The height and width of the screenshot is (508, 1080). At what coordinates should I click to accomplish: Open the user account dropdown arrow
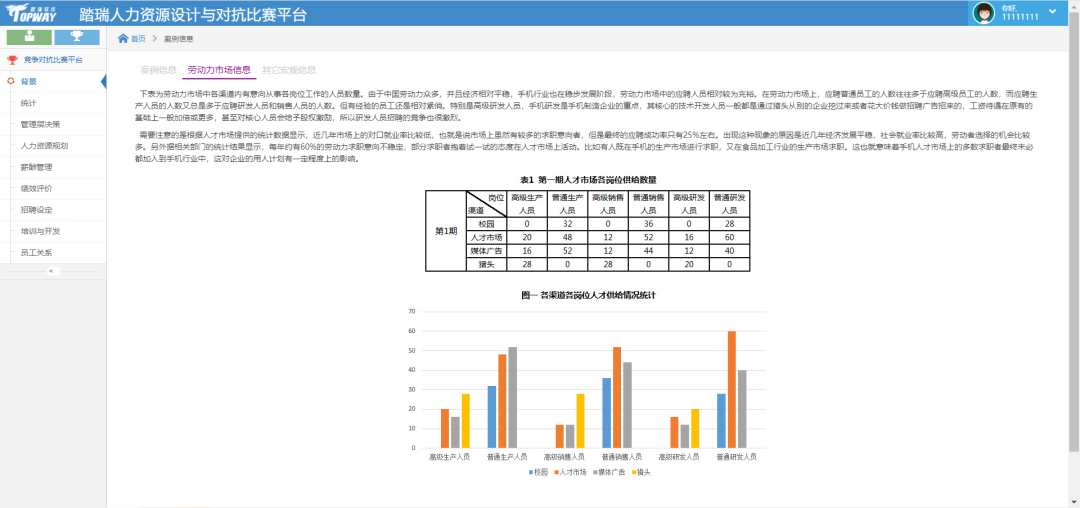1053,9
